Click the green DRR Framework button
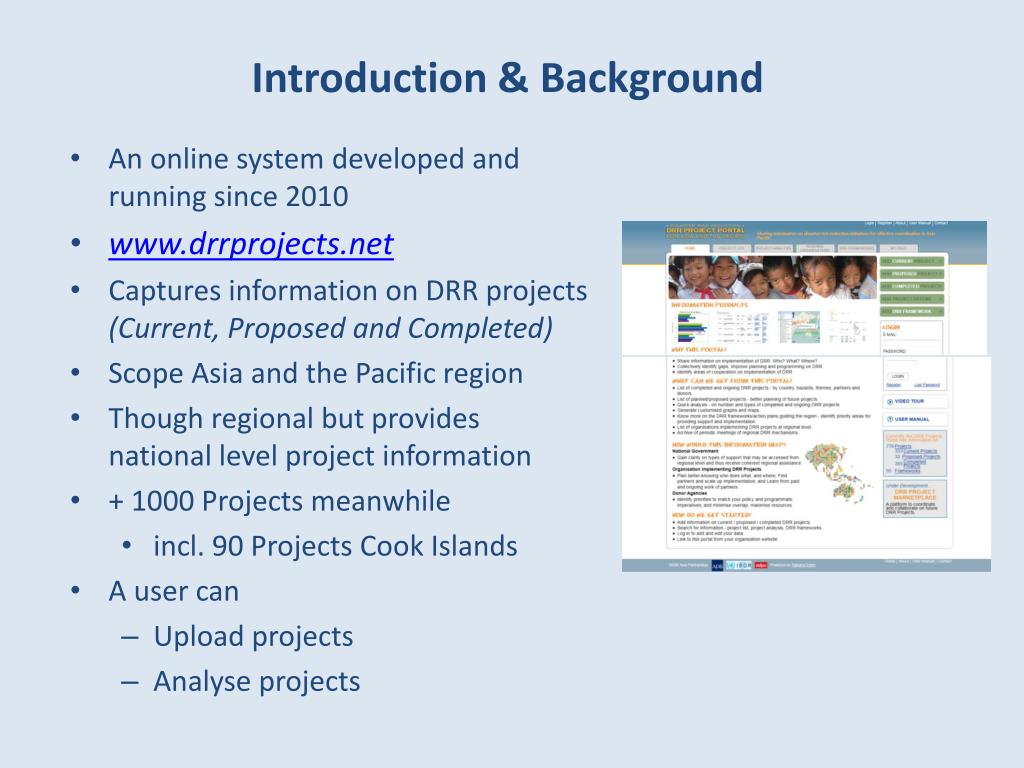Screen dimensions: 1024x768 coord(912,312)
